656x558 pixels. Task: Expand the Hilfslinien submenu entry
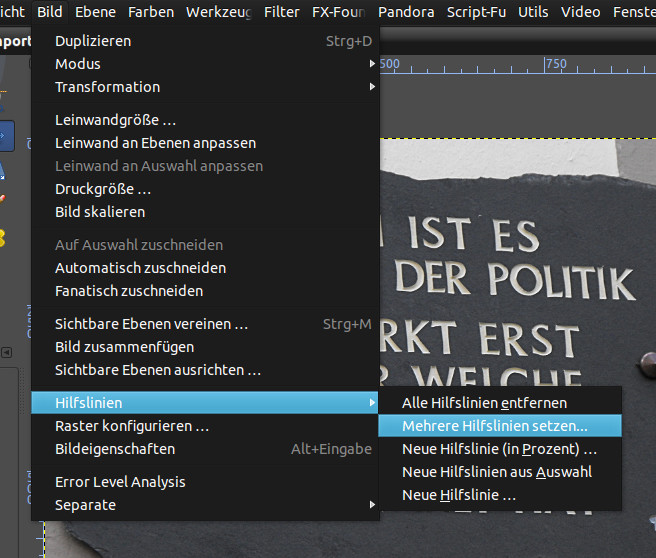205,403
